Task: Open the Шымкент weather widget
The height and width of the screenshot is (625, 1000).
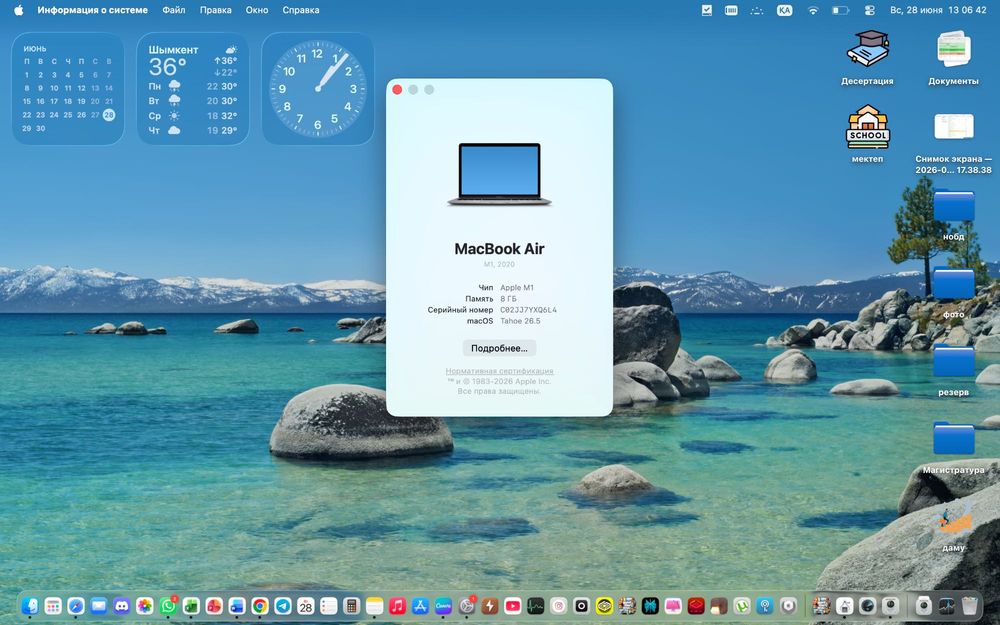Action: pos(193,89)
